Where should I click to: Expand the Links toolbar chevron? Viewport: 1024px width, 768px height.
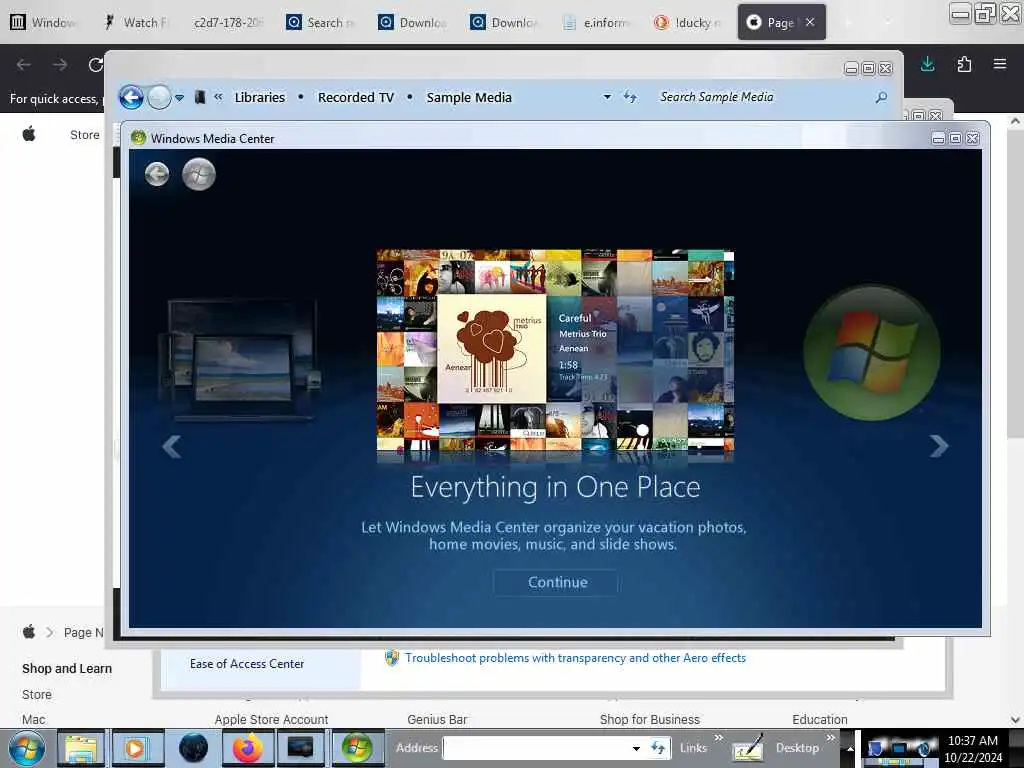click(719, 737)
